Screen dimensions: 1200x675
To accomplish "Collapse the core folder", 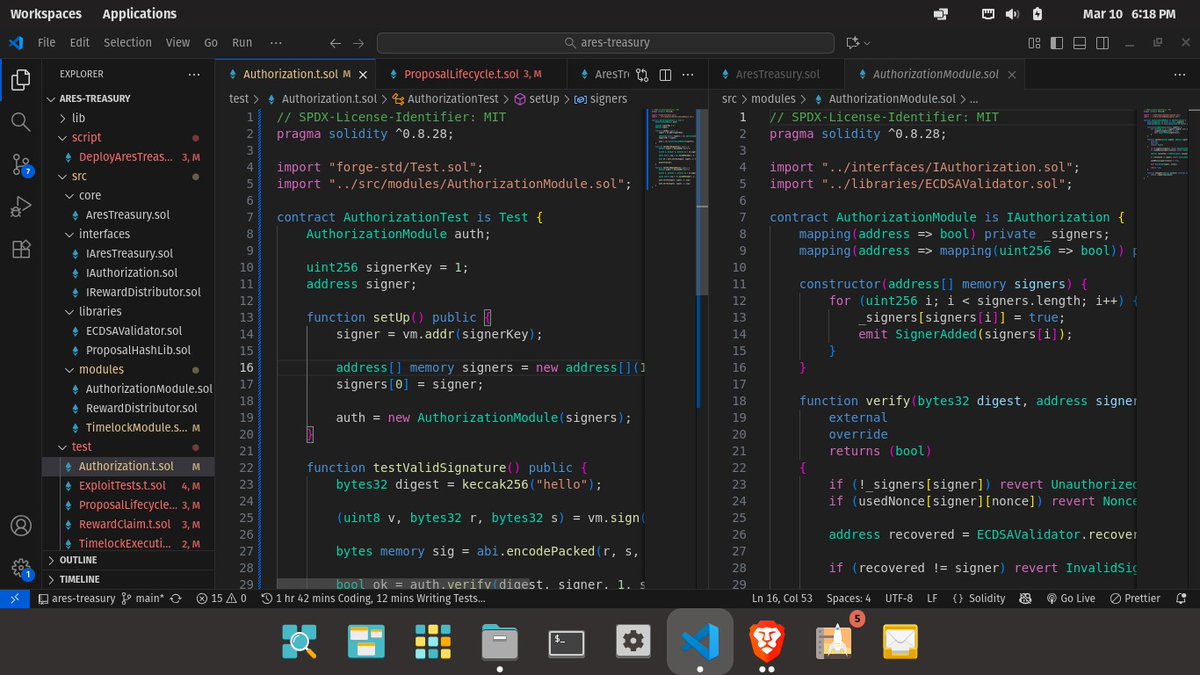I will pyautogui.click(x=71, y=195).
